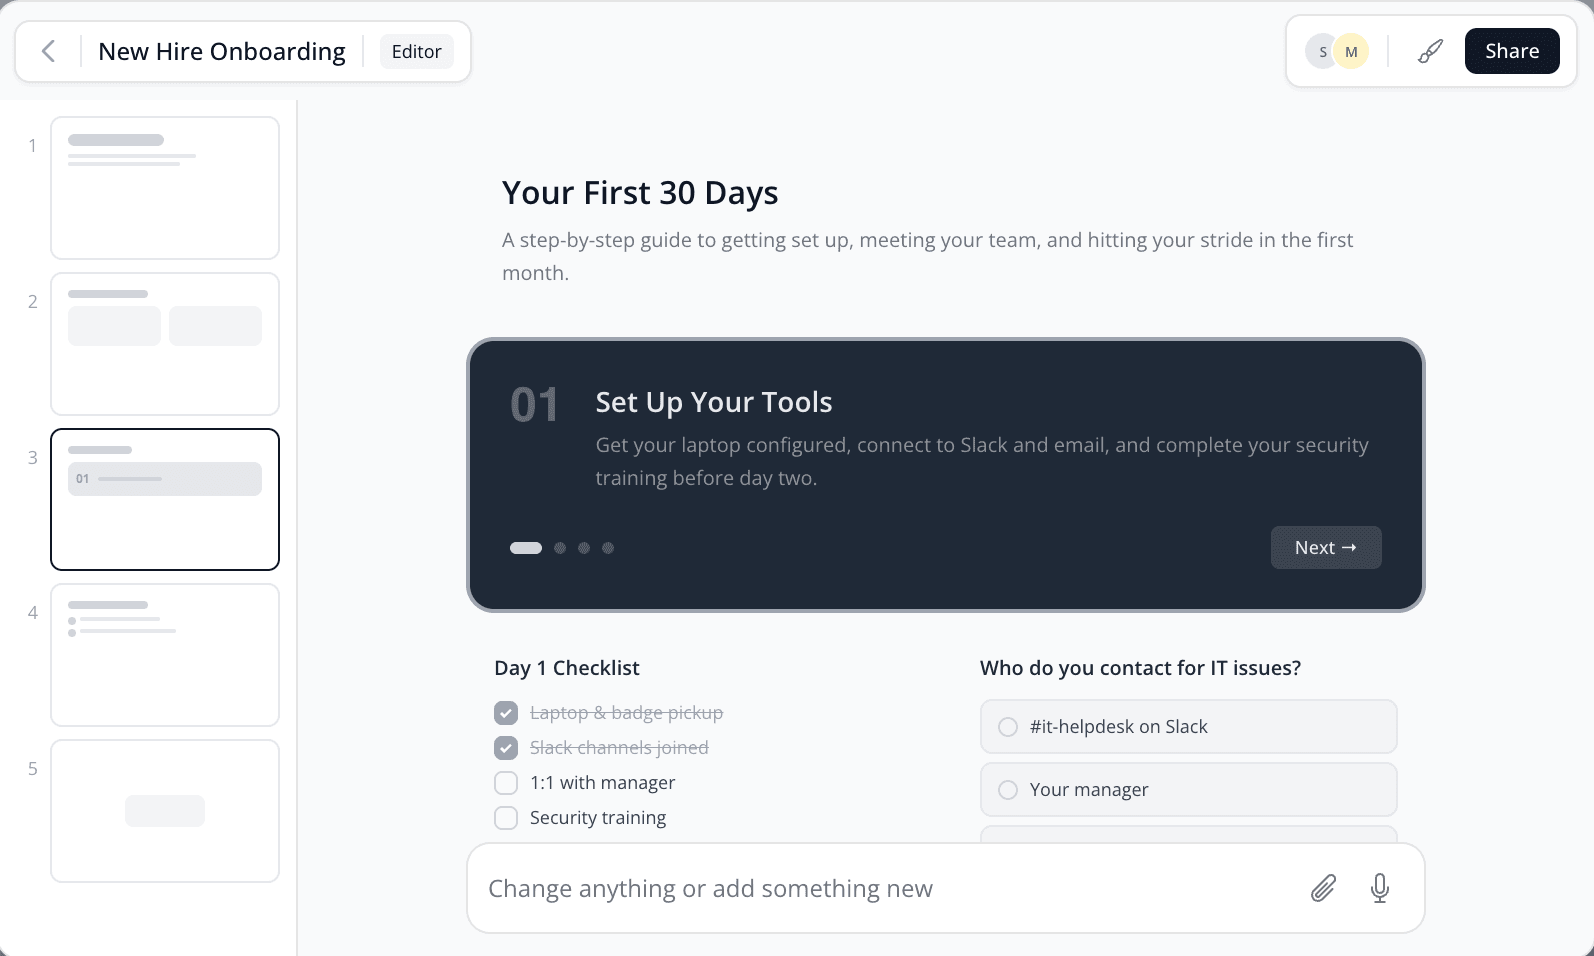Open slide 5 thumbnail in the sidebar

(x=165, y=810)
